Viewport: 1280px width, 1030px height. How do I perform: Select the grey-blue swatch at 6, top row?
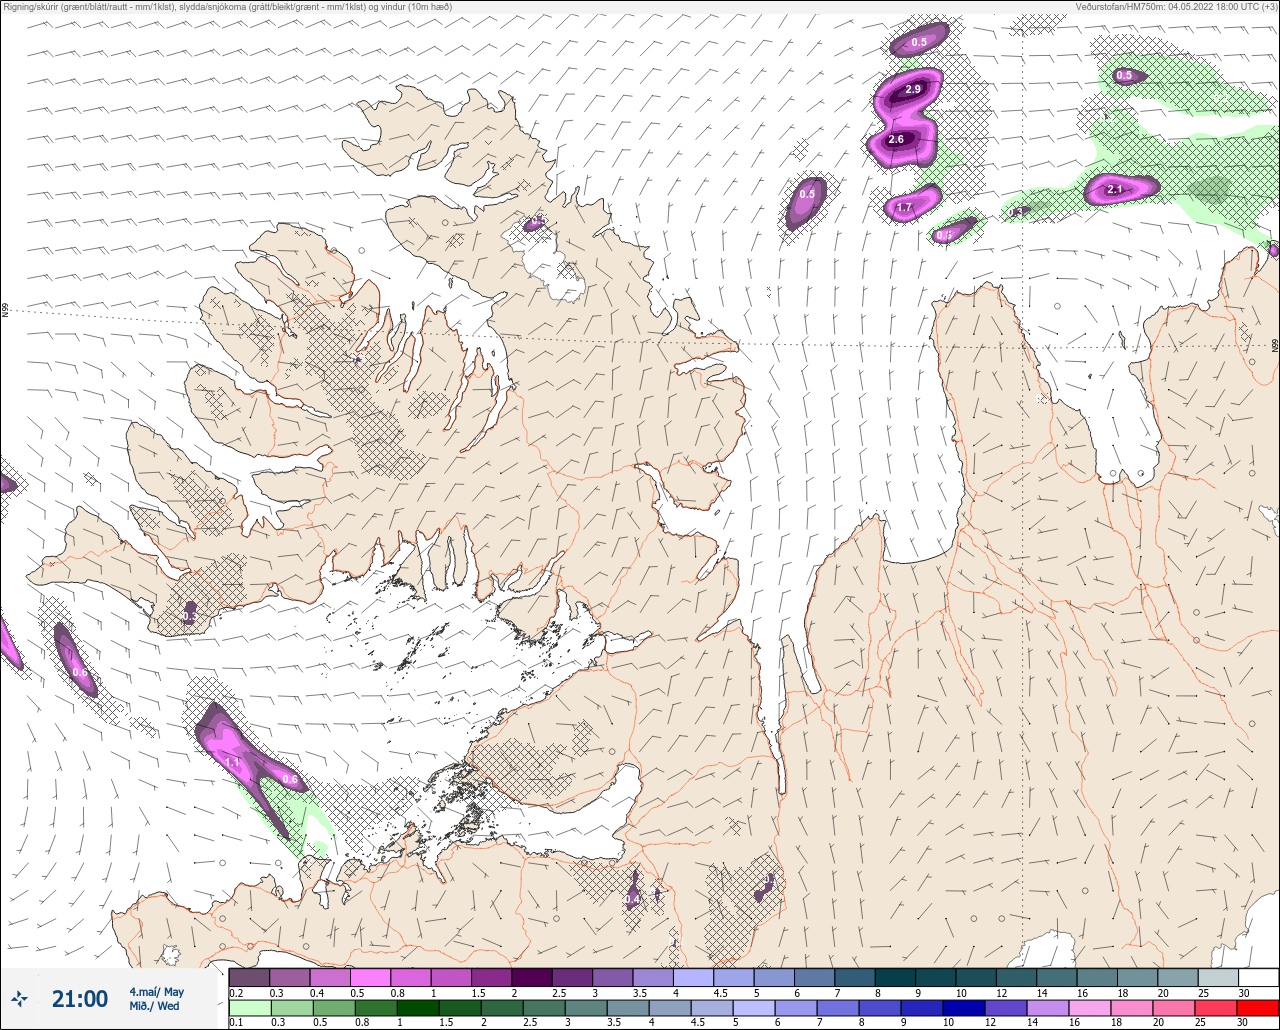(813, 977)
